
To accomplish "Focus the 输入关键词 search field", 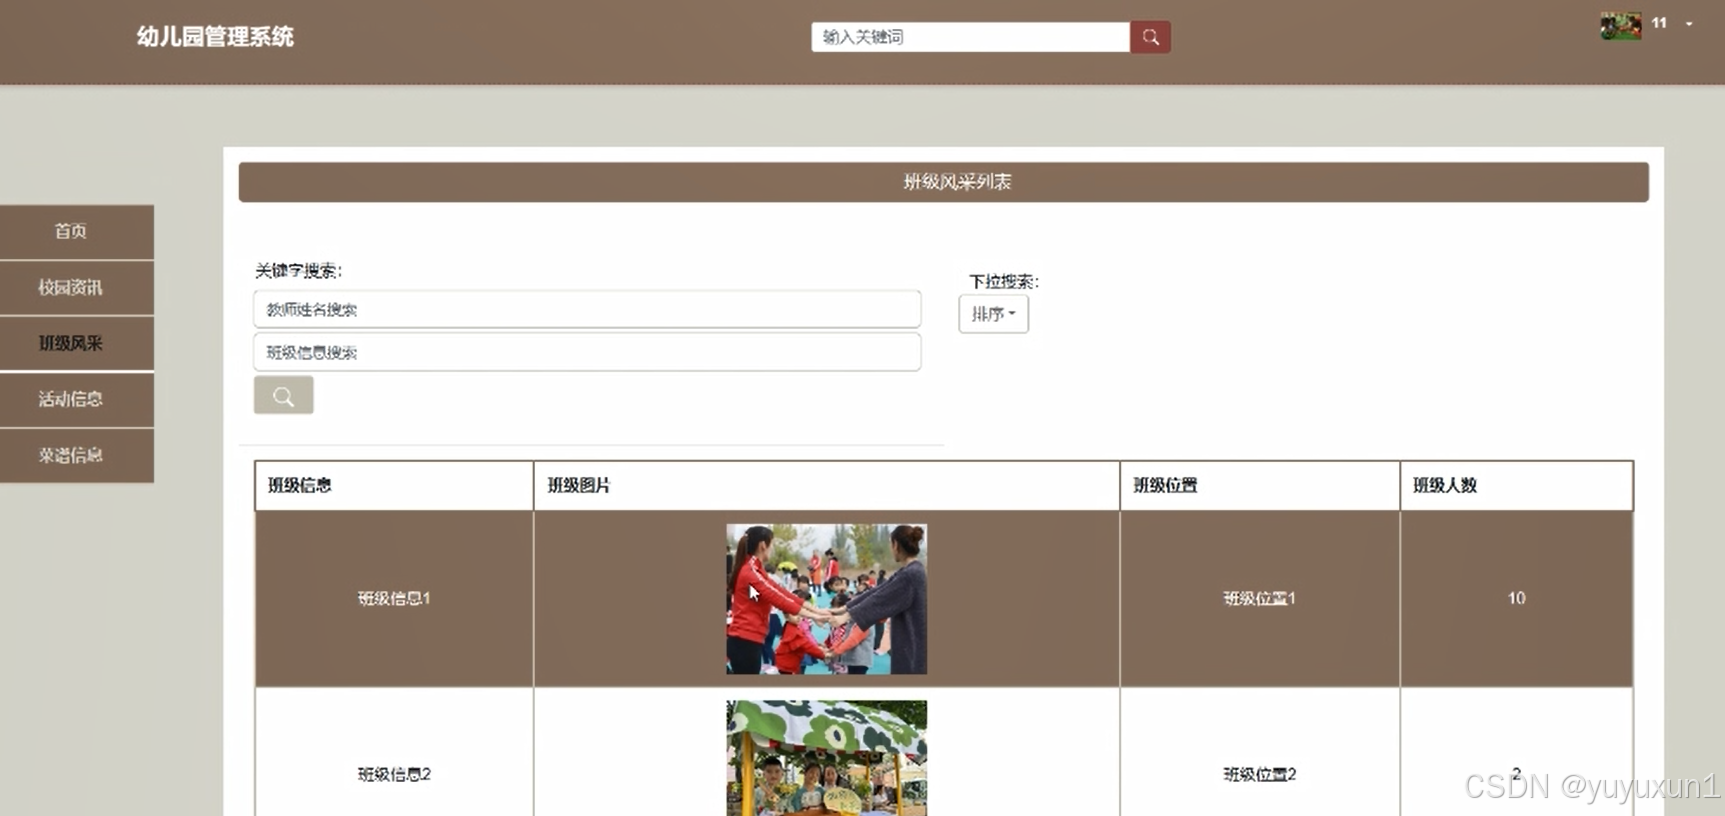I will (970, 37).
